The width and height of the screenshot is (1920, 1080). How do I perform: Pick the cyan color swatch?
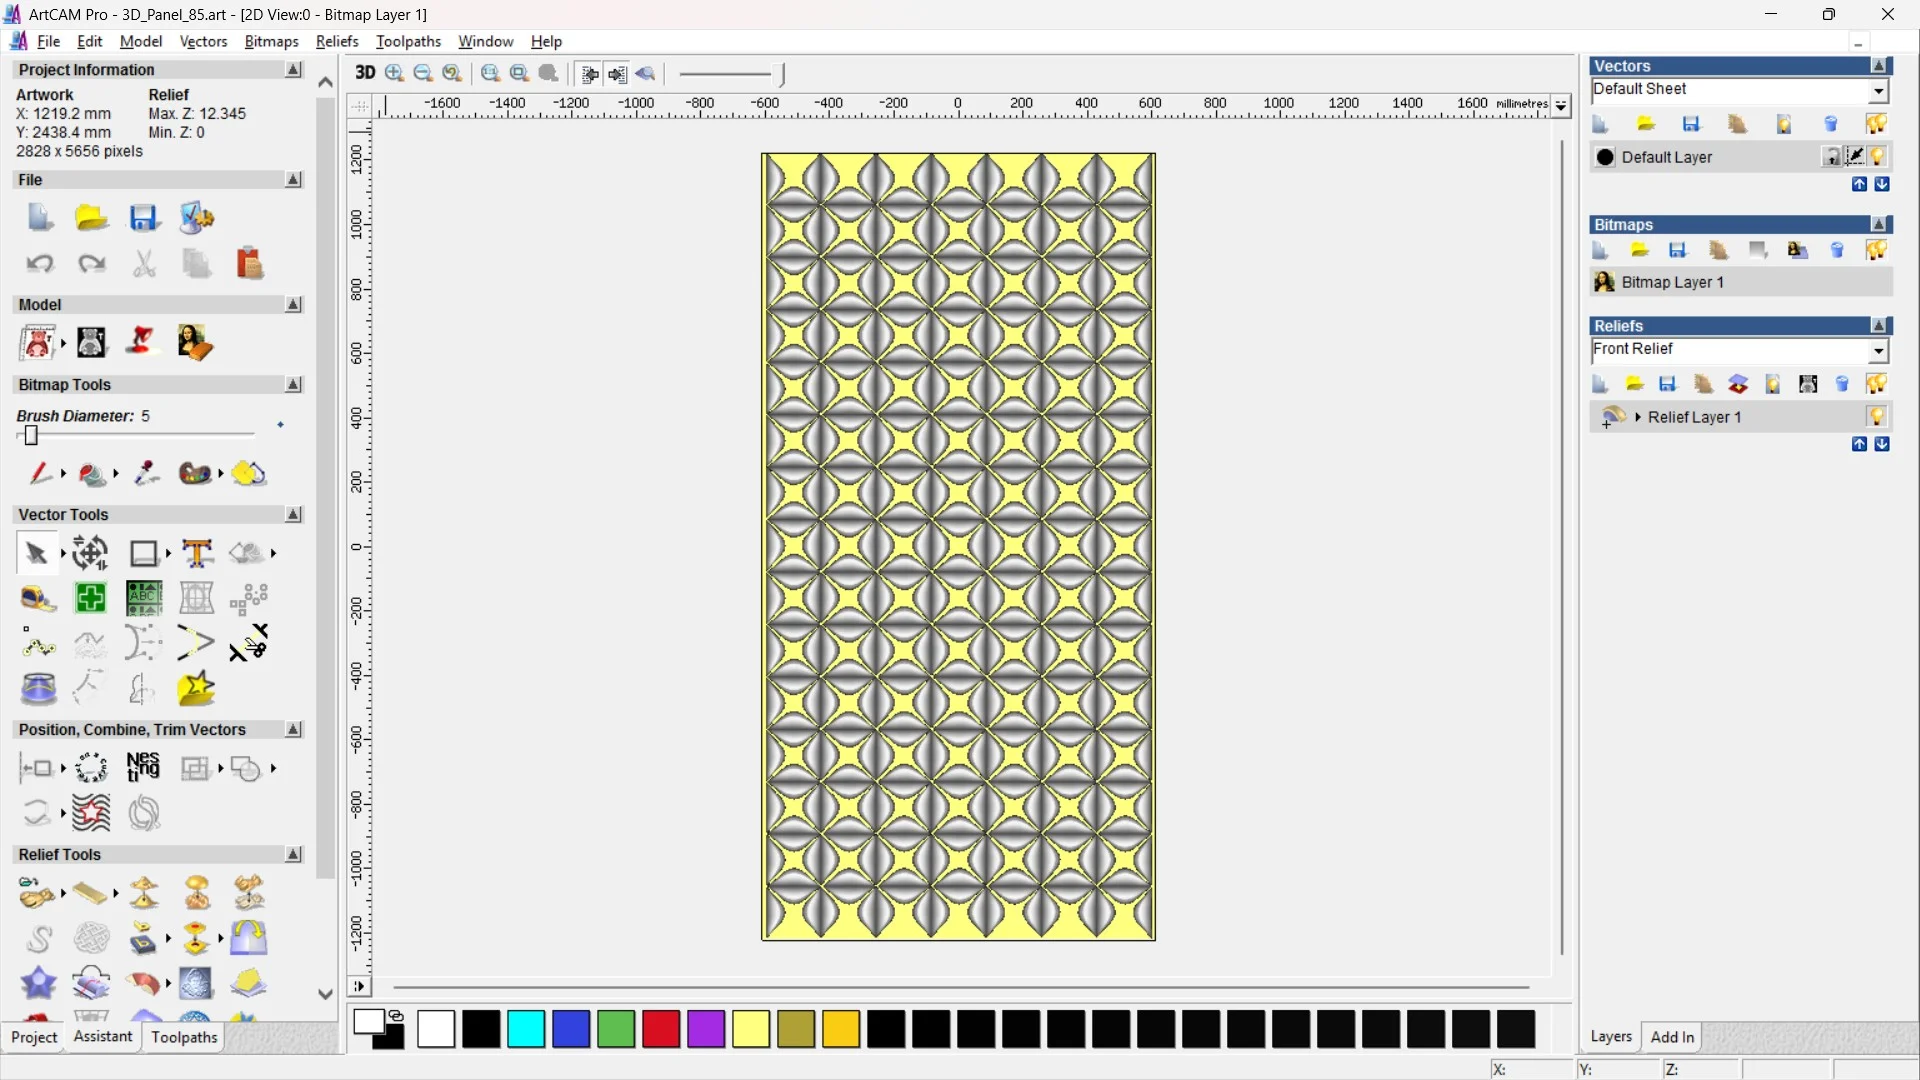coord(526,1029)
